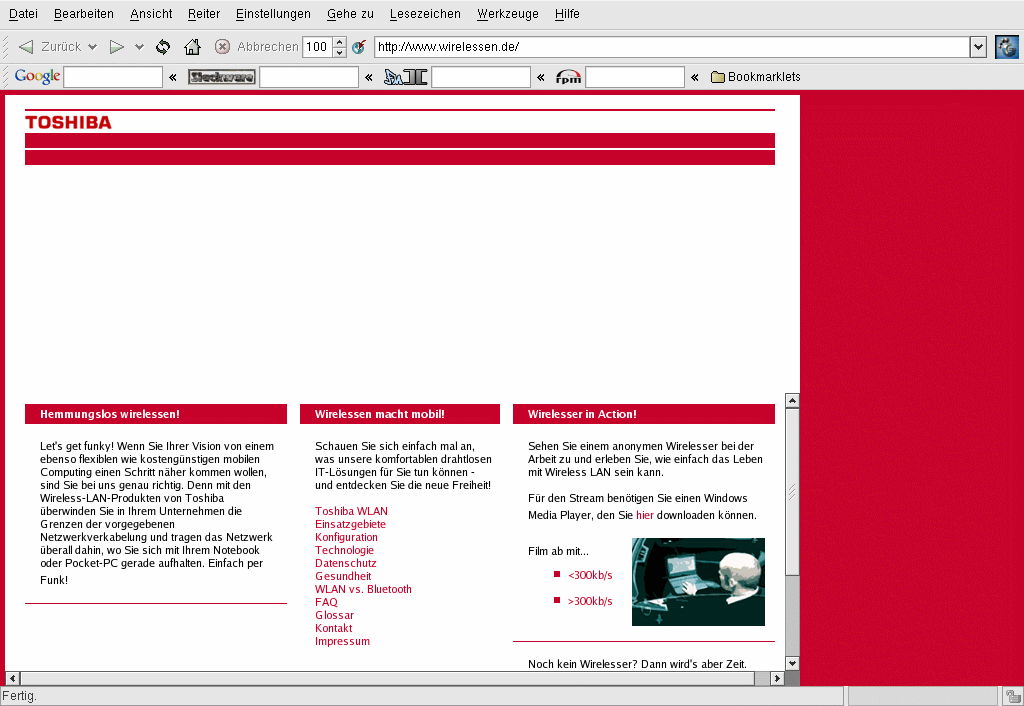The height and width of the screenshot is (706, 1024).
Task: Open the Glossar link
Action: tap(334, 616)
